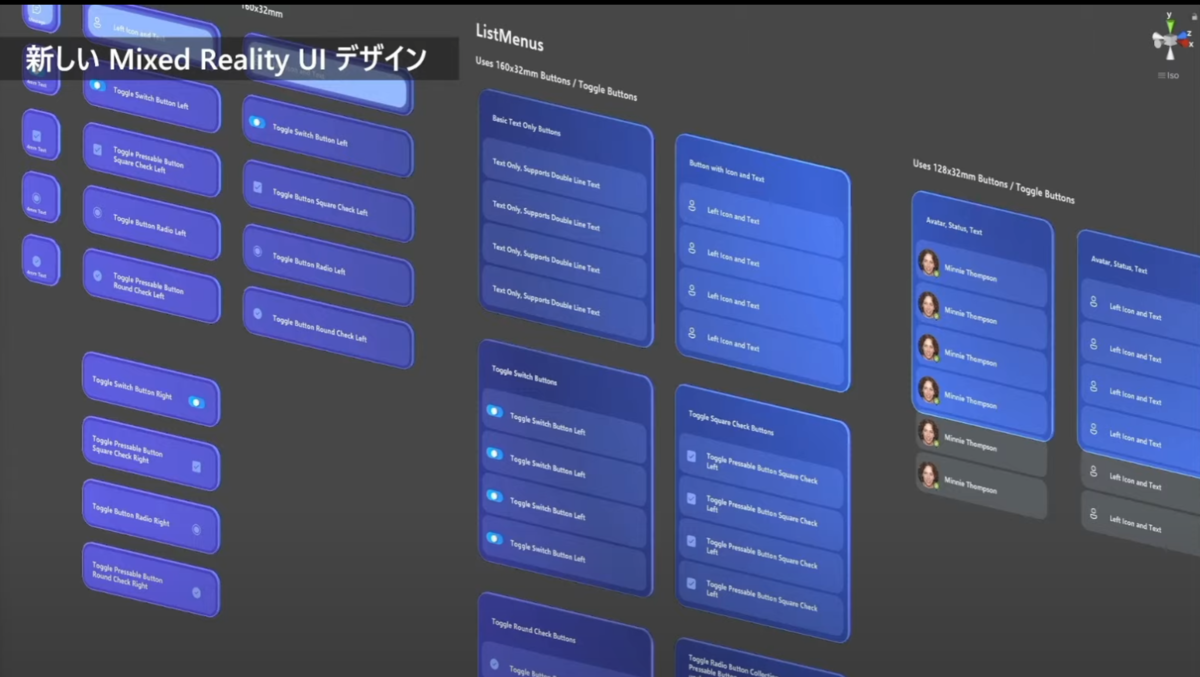Click 'Basic Text Only Buttons' card header
The image size is (1200, 677).
526,125
